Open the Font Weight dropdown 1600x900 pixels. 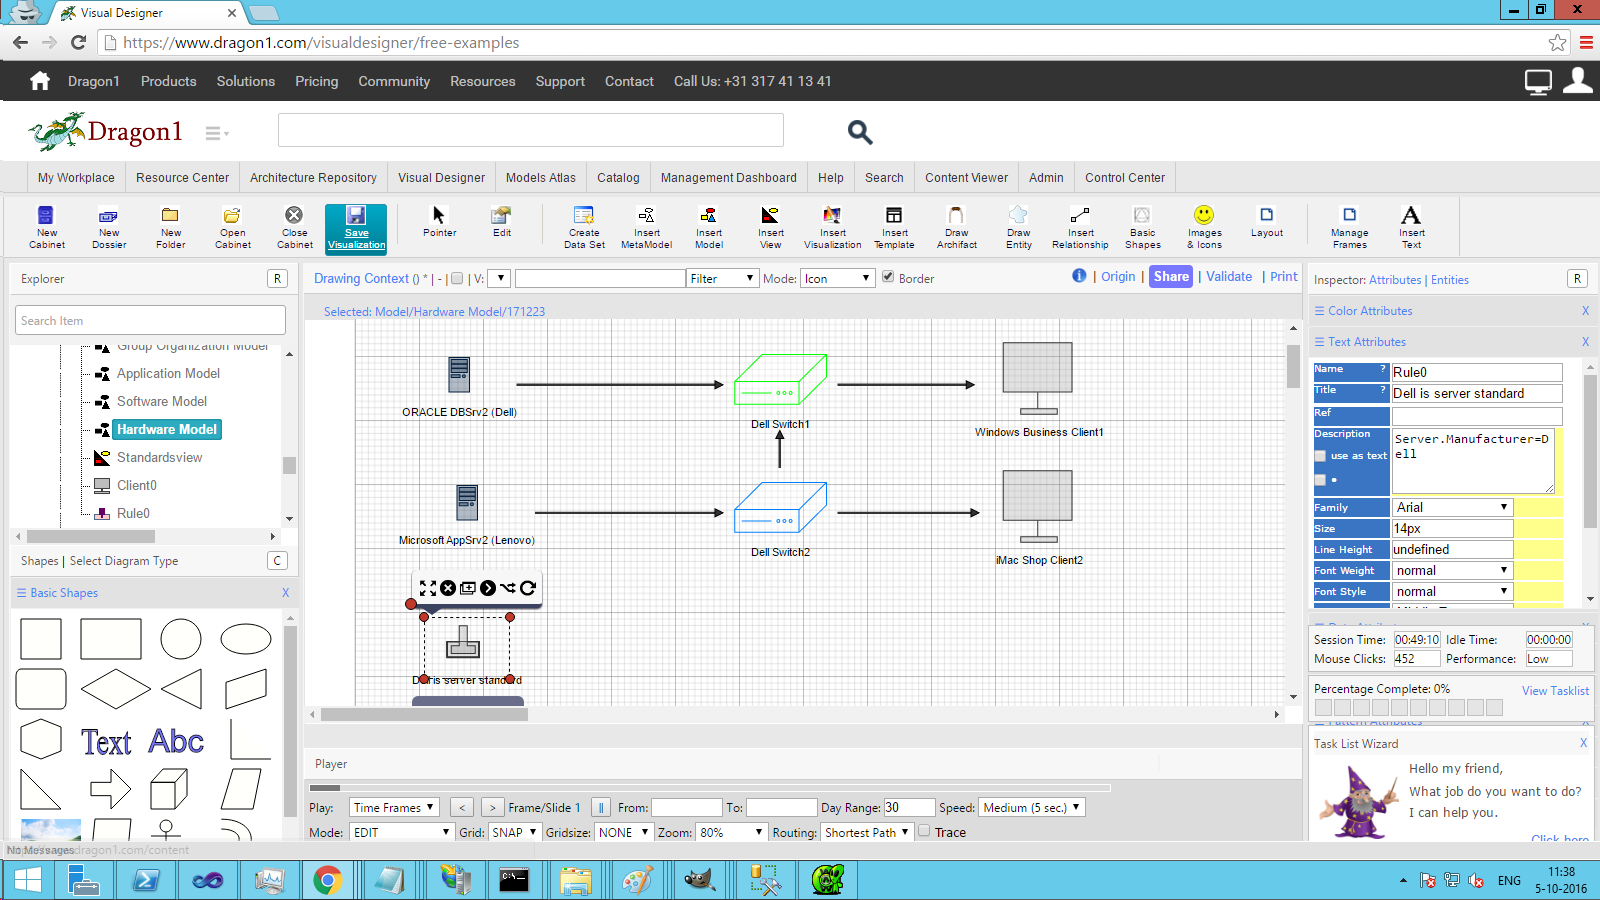1452,570
